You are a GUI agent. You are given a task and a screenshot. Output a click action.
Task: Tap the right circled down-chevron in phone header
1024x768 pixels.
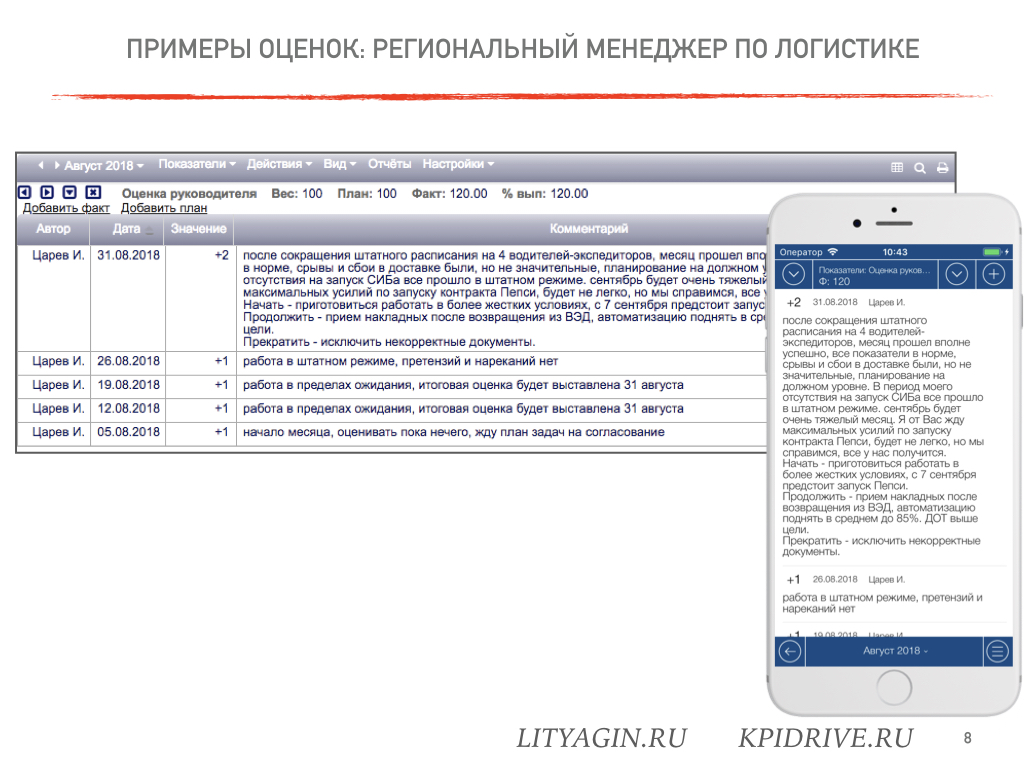point(957,274)
